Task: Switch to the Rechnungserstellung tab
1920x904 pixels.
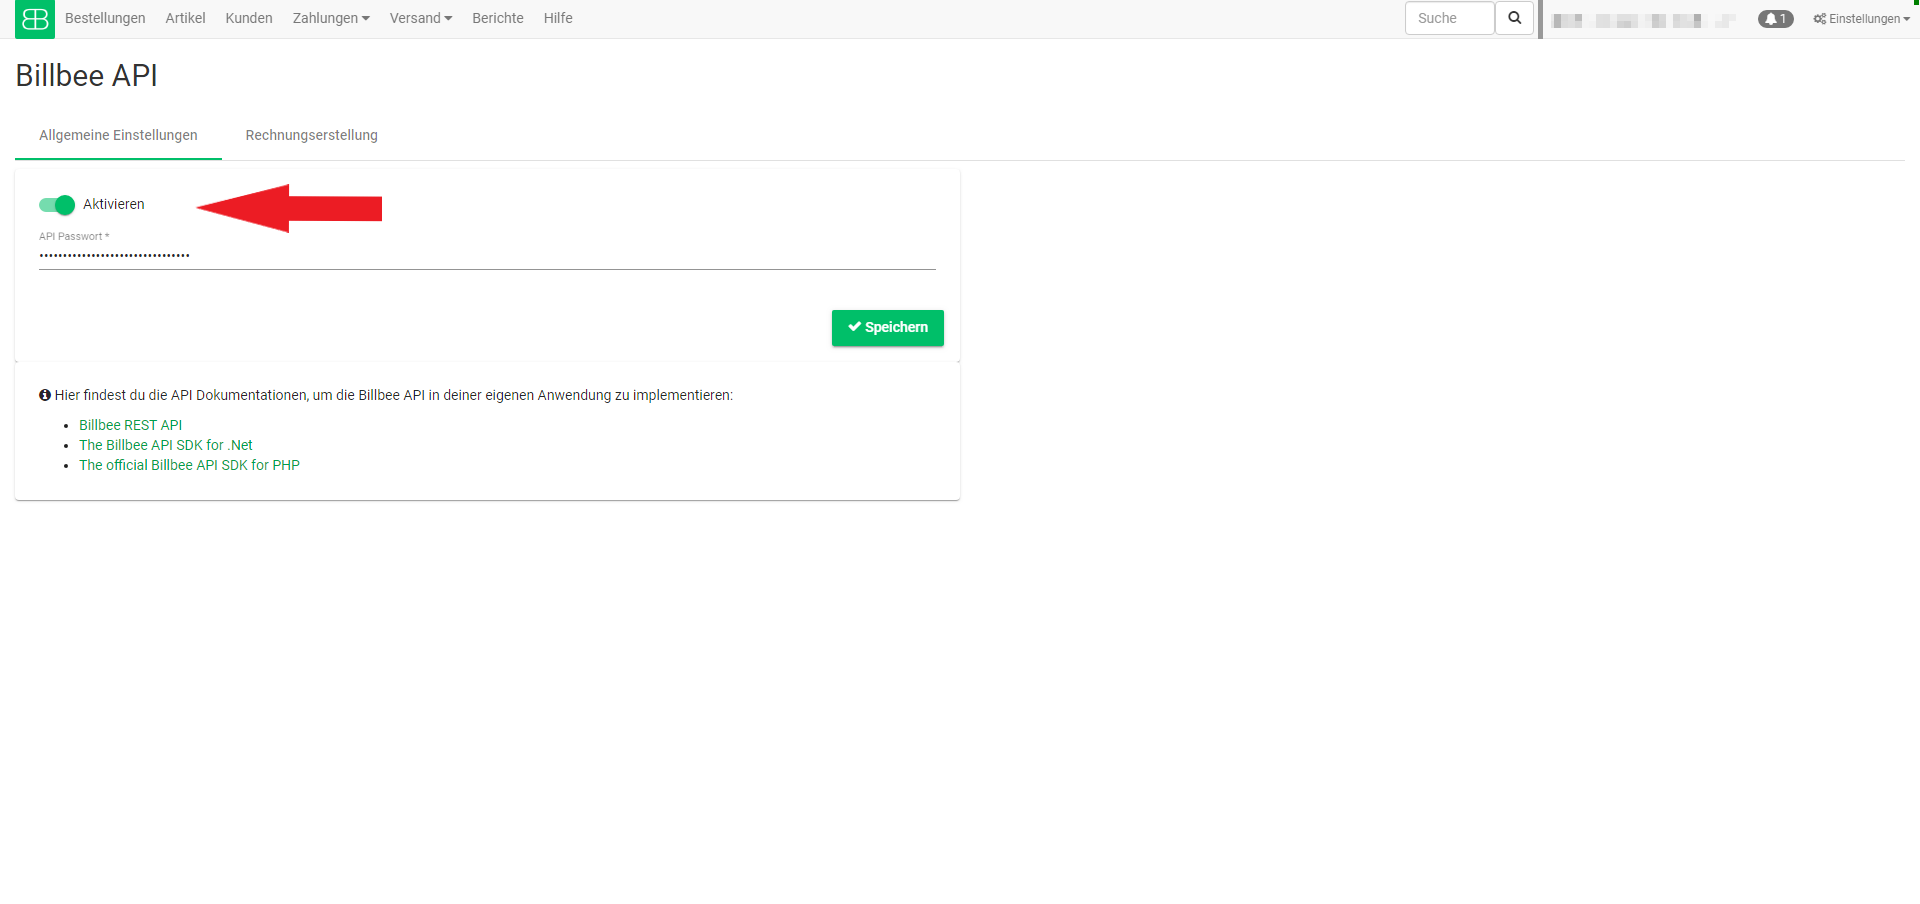Action: [x=312, y=135]
